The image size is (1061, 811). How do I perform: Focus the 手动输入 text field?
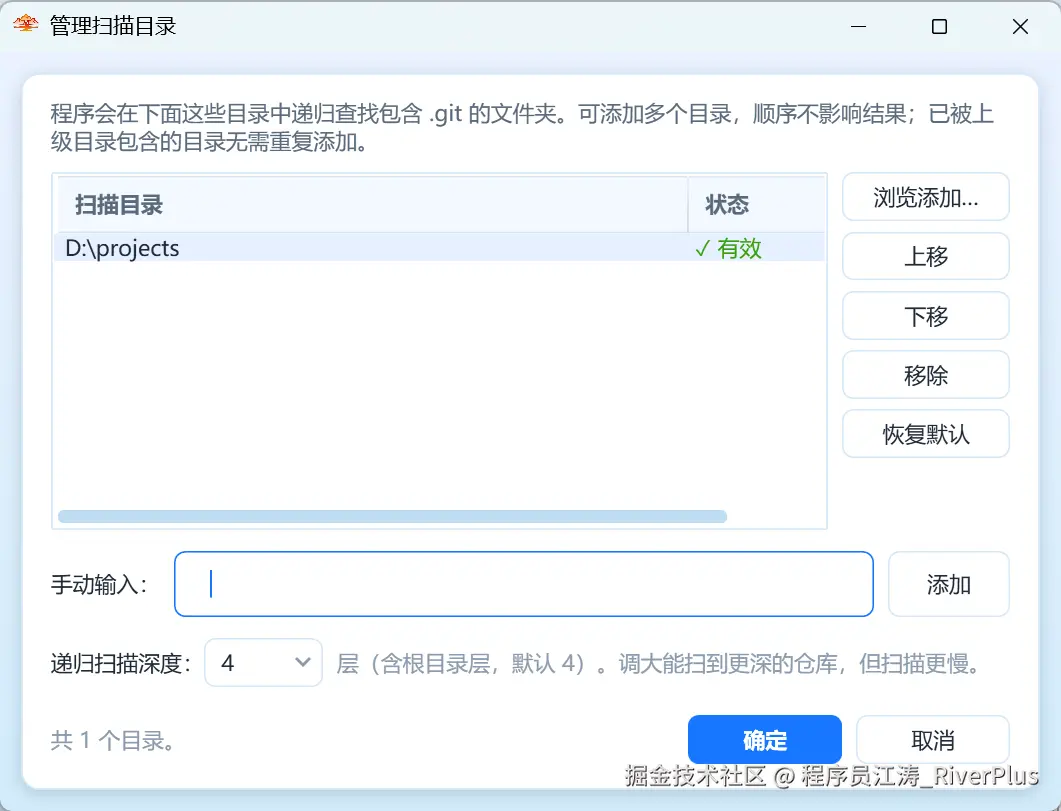[x=524, y=584]
